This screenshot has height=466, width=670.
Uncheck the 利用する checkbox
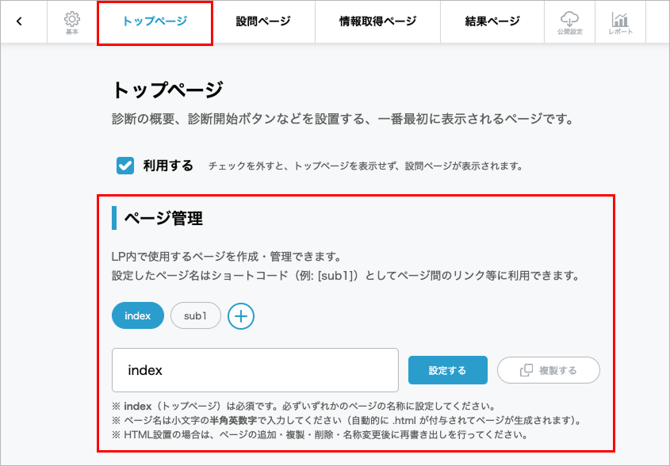[125, 166]
